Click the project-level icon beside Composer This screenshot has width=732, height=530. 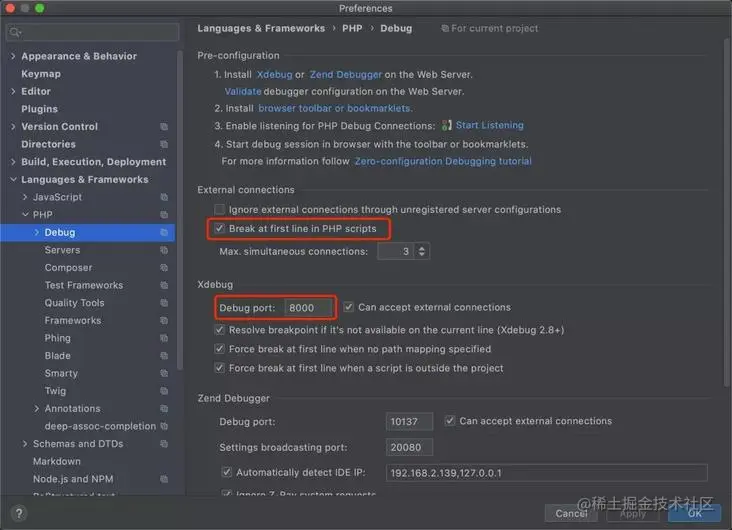click(x=164, y=268)
